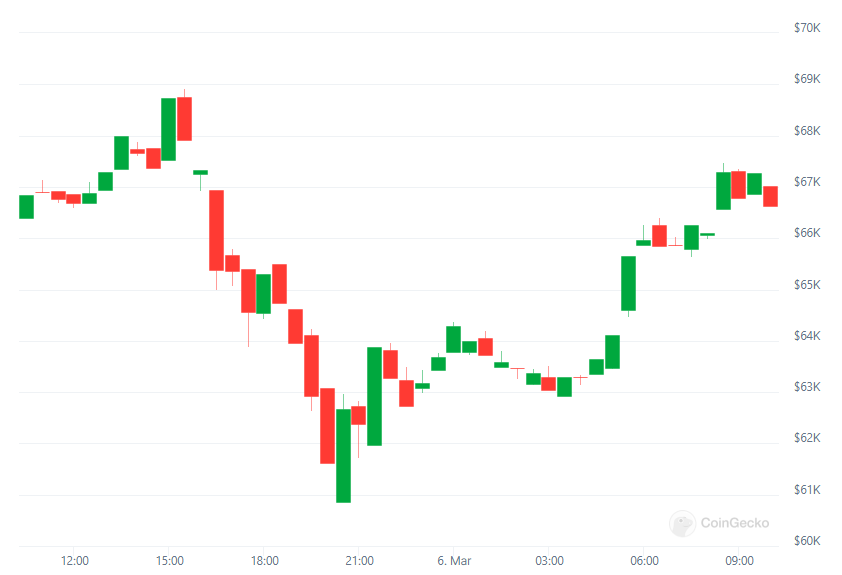The width and height of the screenshot is (842, 575).
Task: Select the $69K price axis label
Action: (x=807, y=79)
